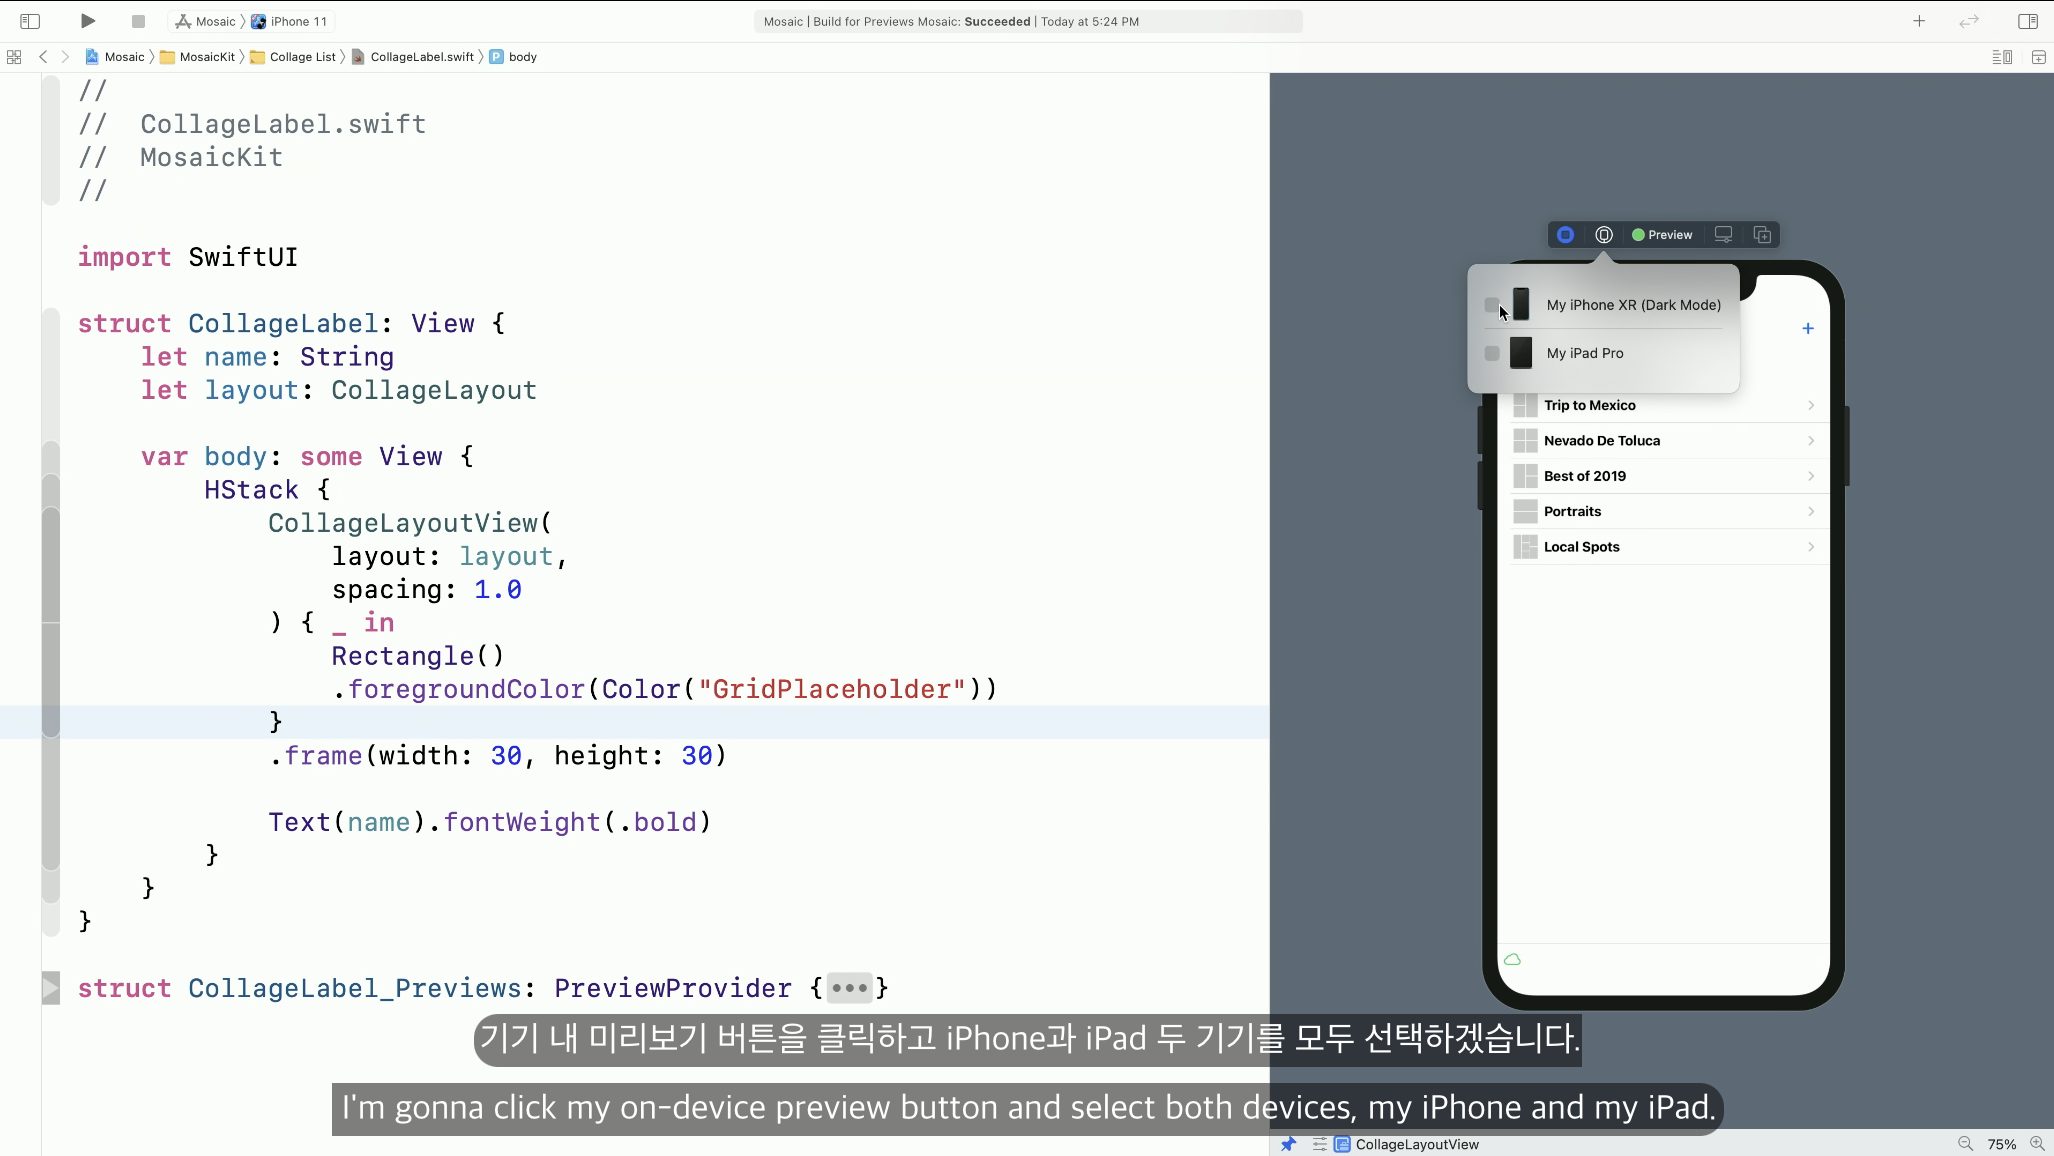Click the live preview button in canvas toolbar
Screen dimensions: 2054x1156
(1566, 235)
